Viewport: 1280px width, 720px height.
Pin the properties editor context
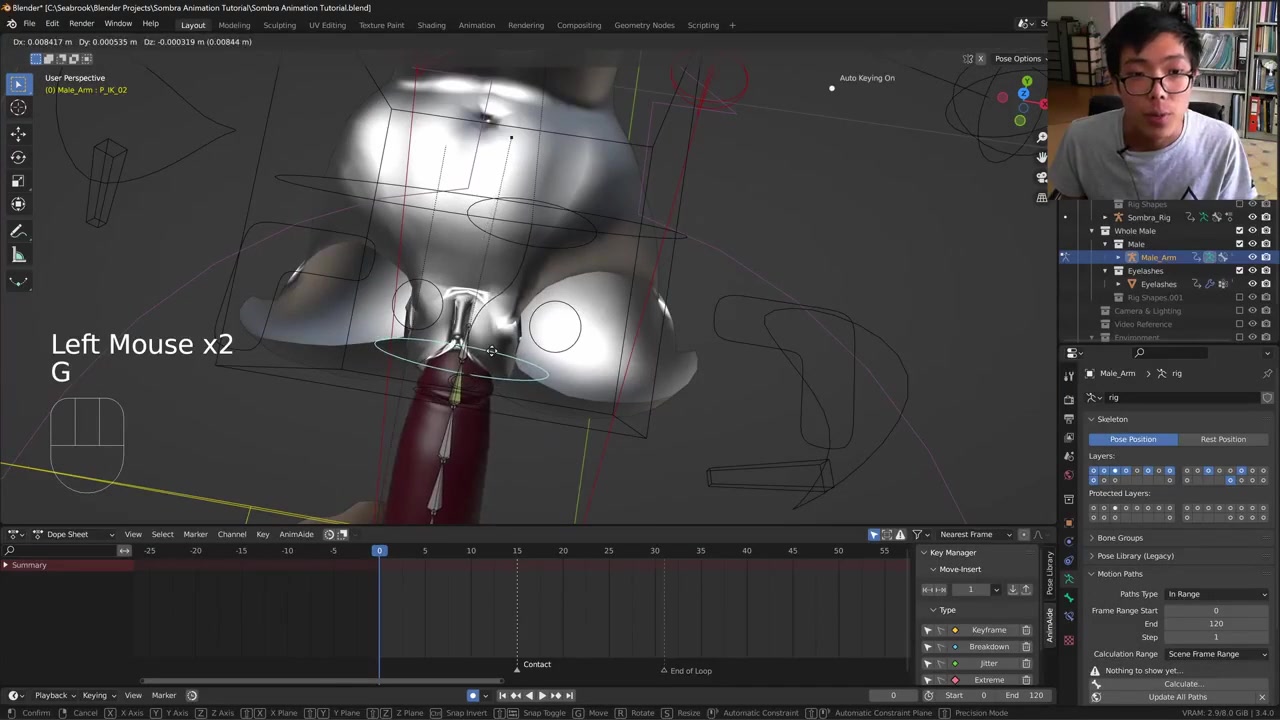[x=1267, y=373]
